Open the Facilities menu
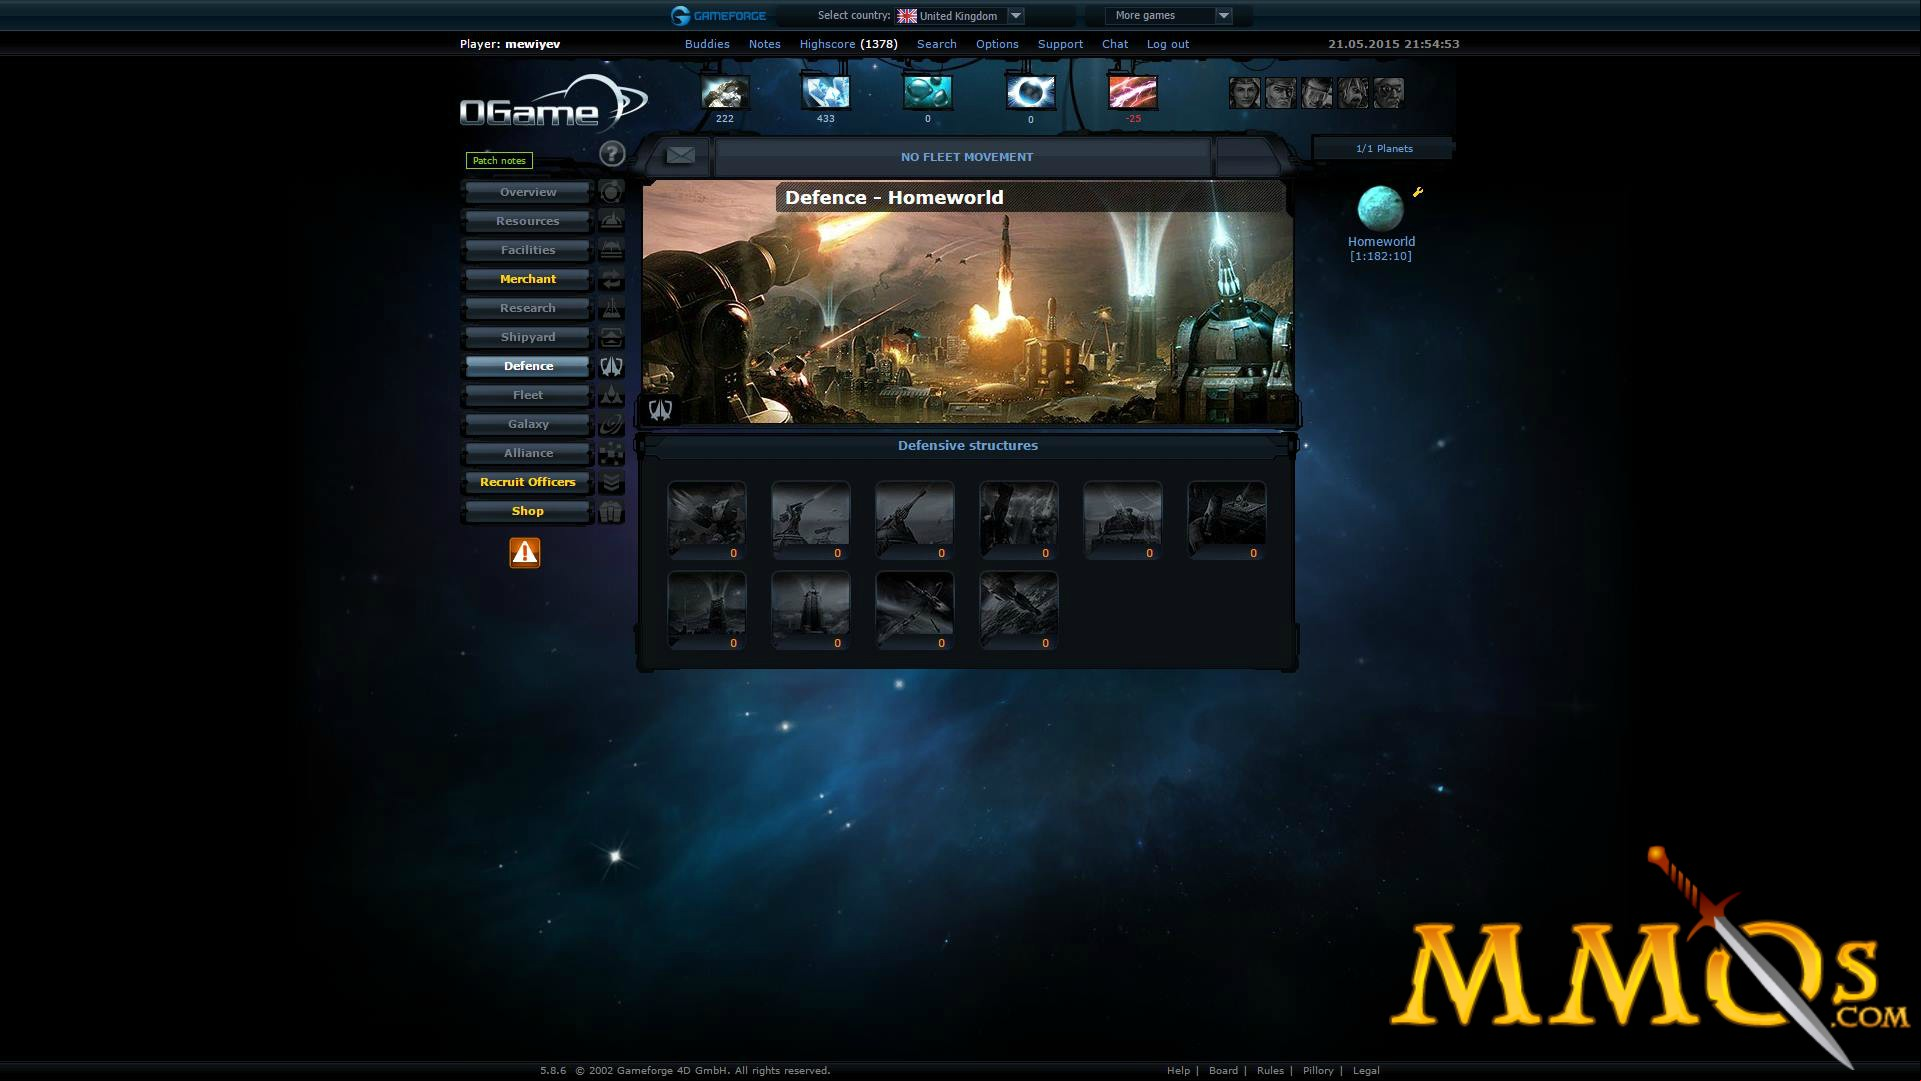 (528, 250)
